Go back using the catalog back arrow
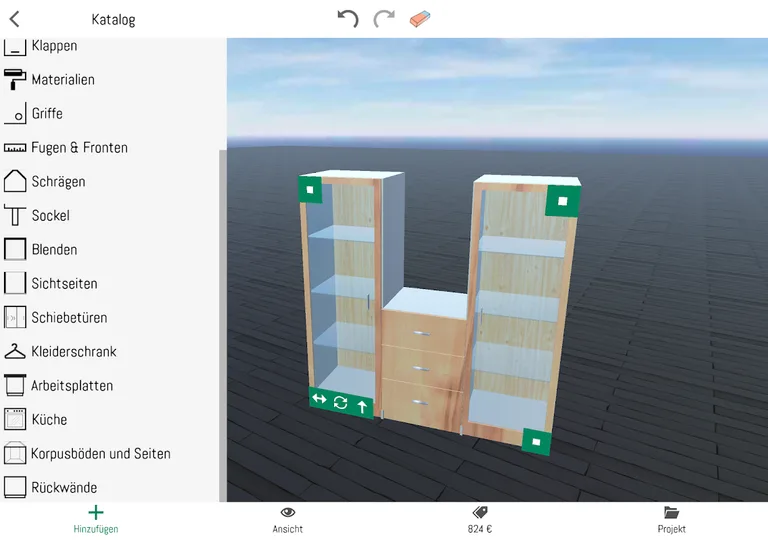Image resolution: width=768 pixels, height=540 pixels. click(x=14, y=20)
